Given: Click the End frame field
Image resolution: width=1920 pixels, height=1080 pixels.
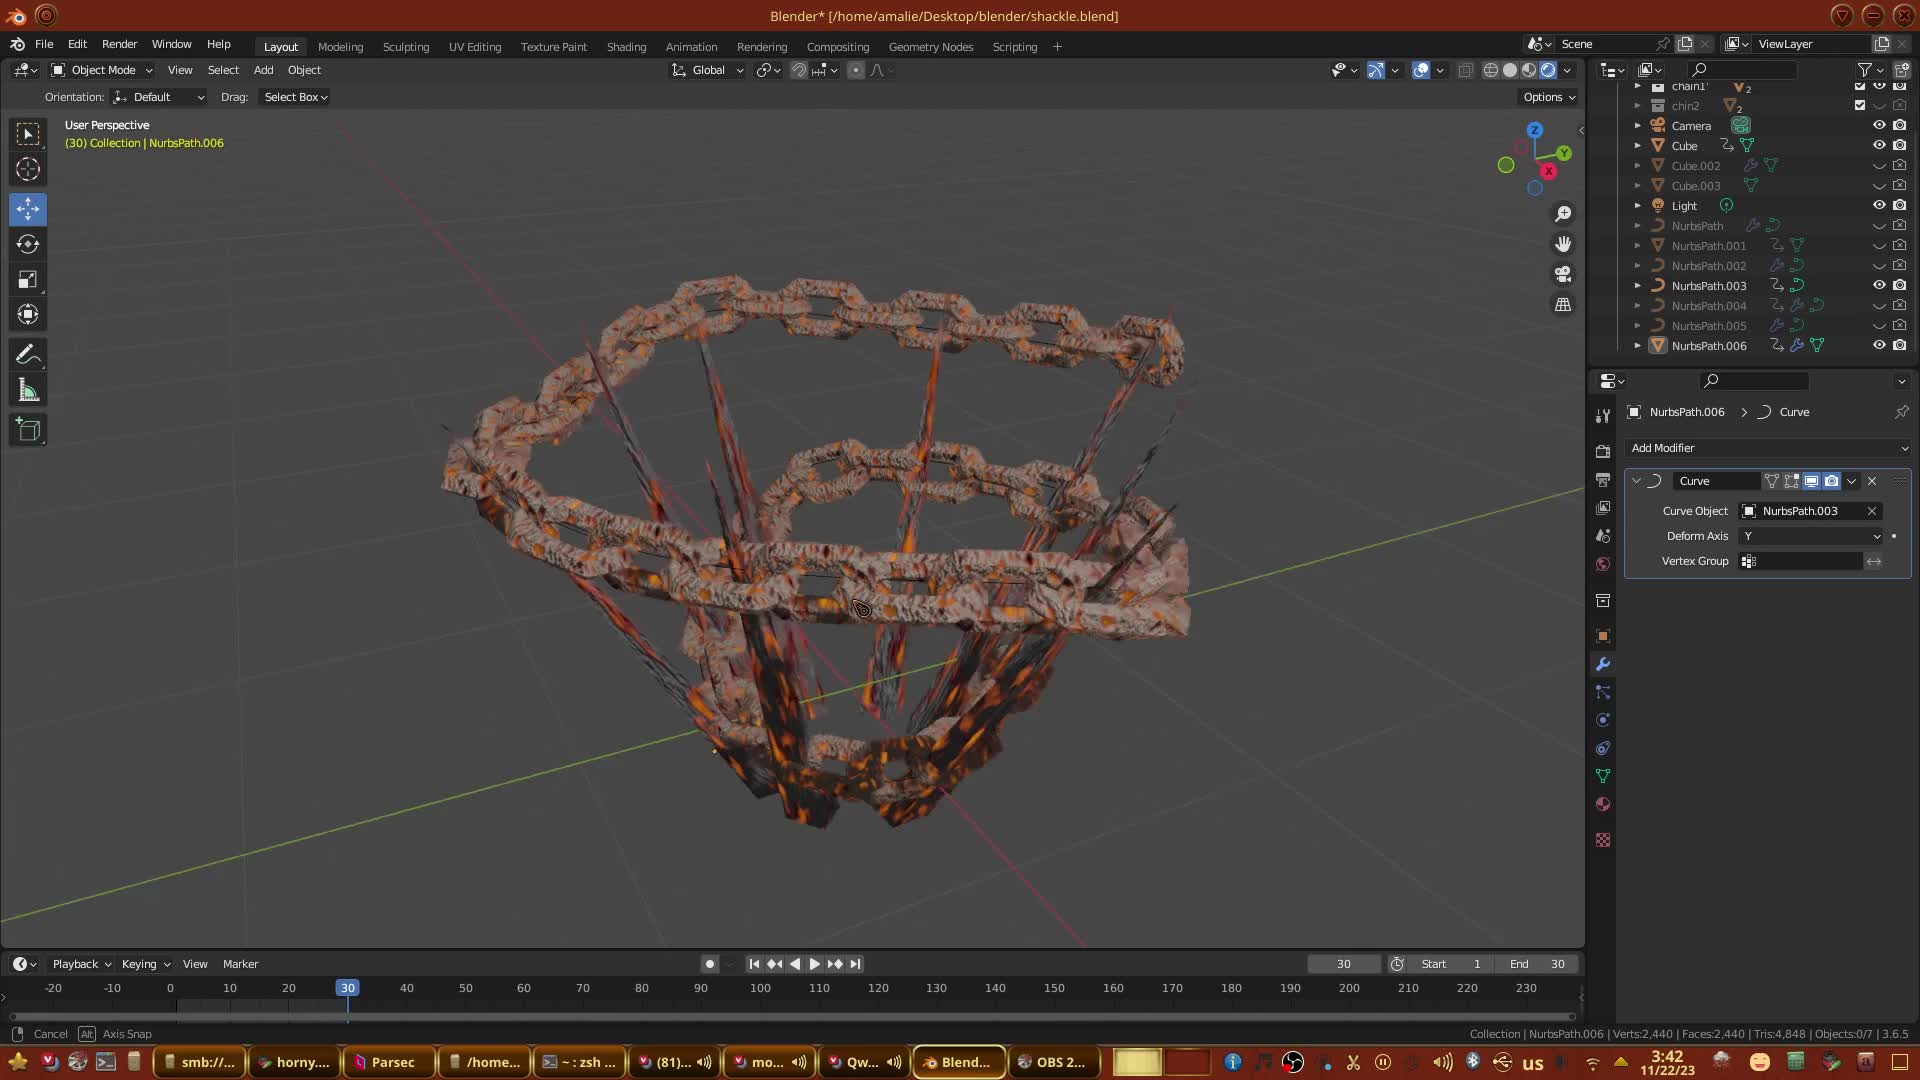Looking at the screenshot, I should (x=1538, y=964).
